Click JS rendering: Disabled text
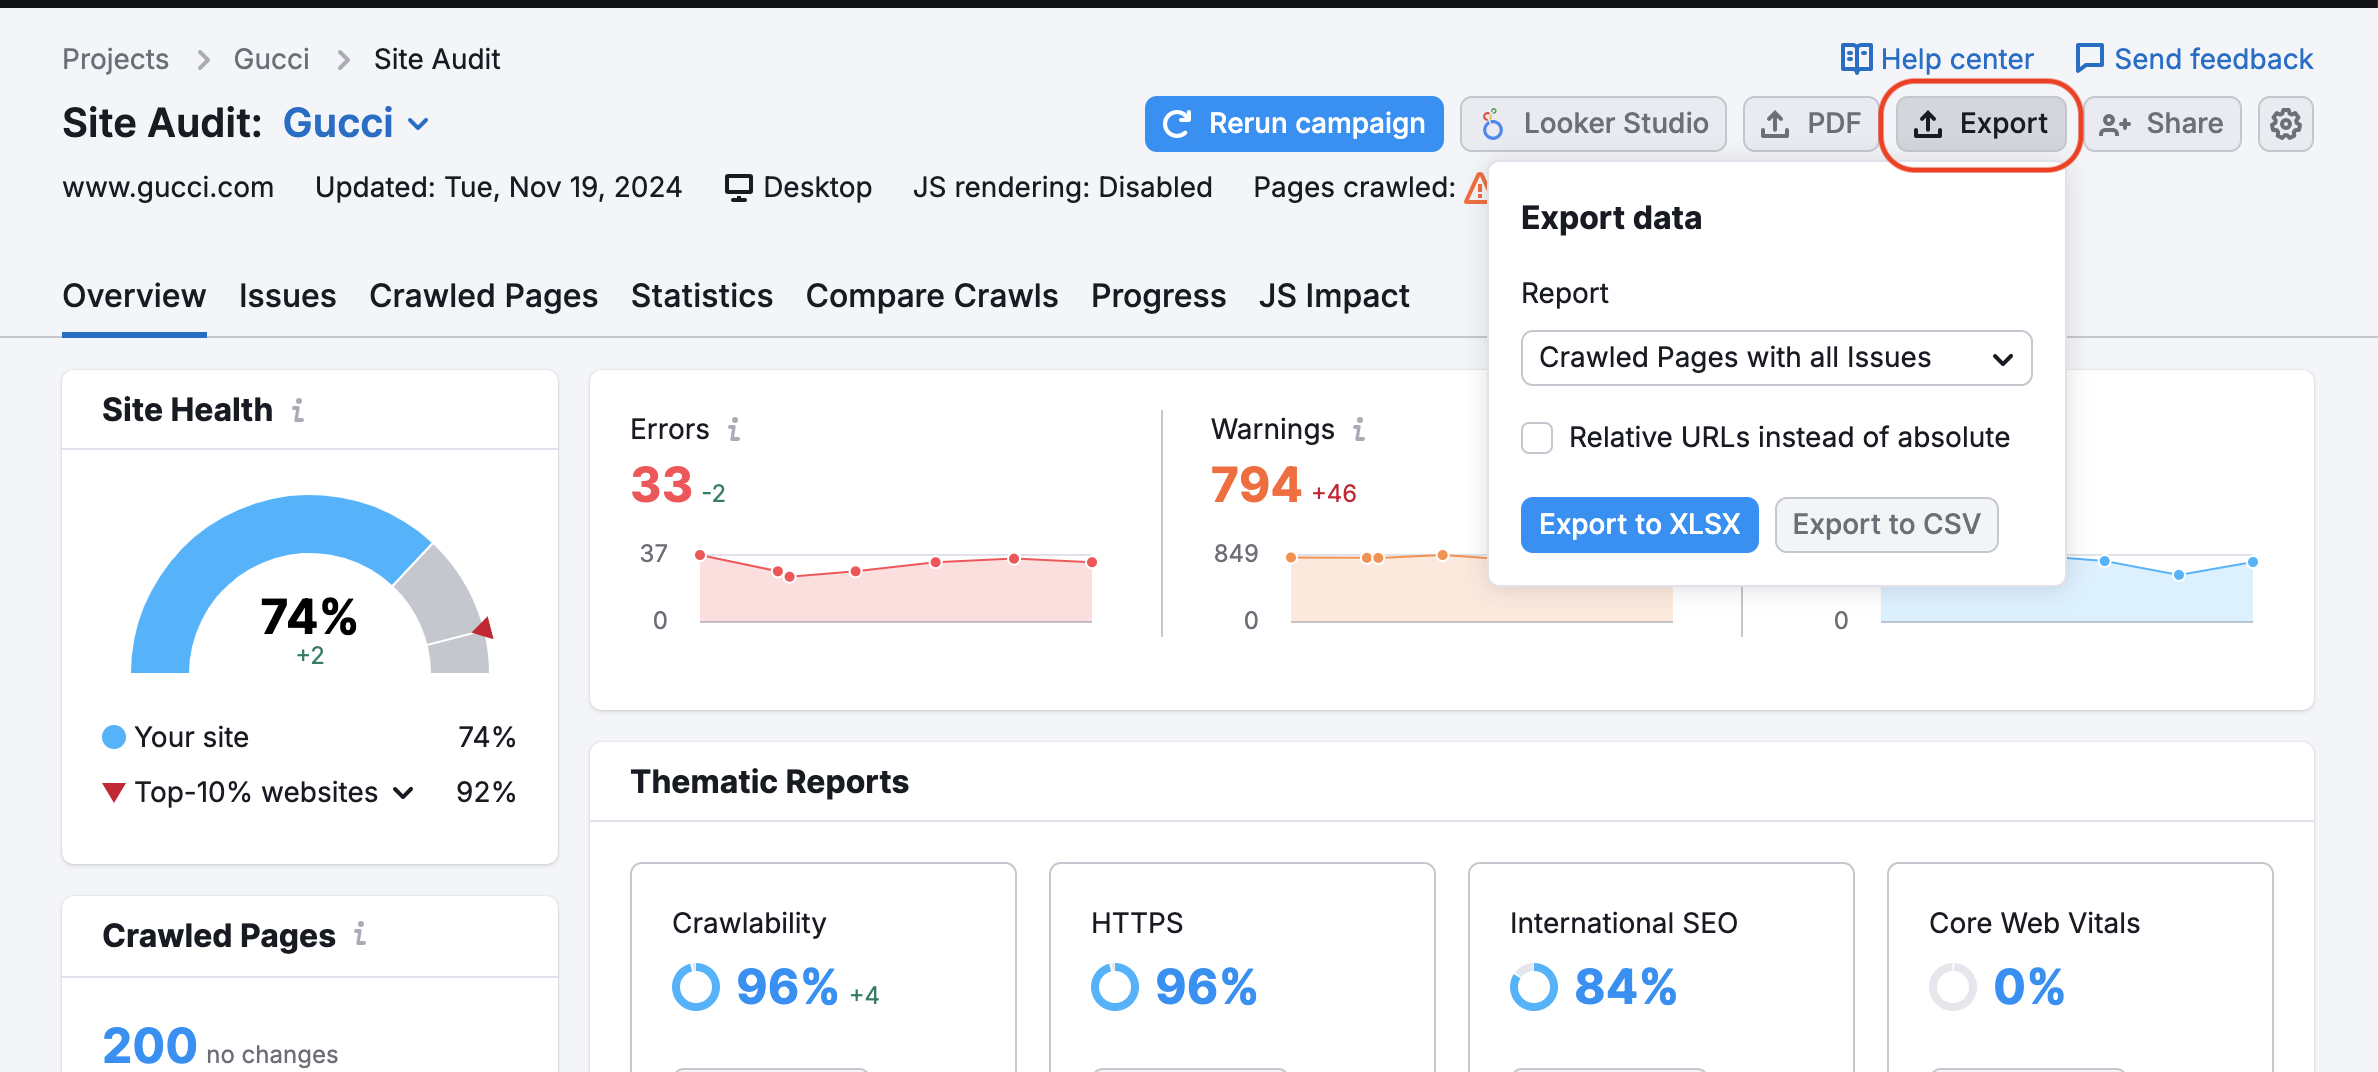 (x=1062, y=188)
